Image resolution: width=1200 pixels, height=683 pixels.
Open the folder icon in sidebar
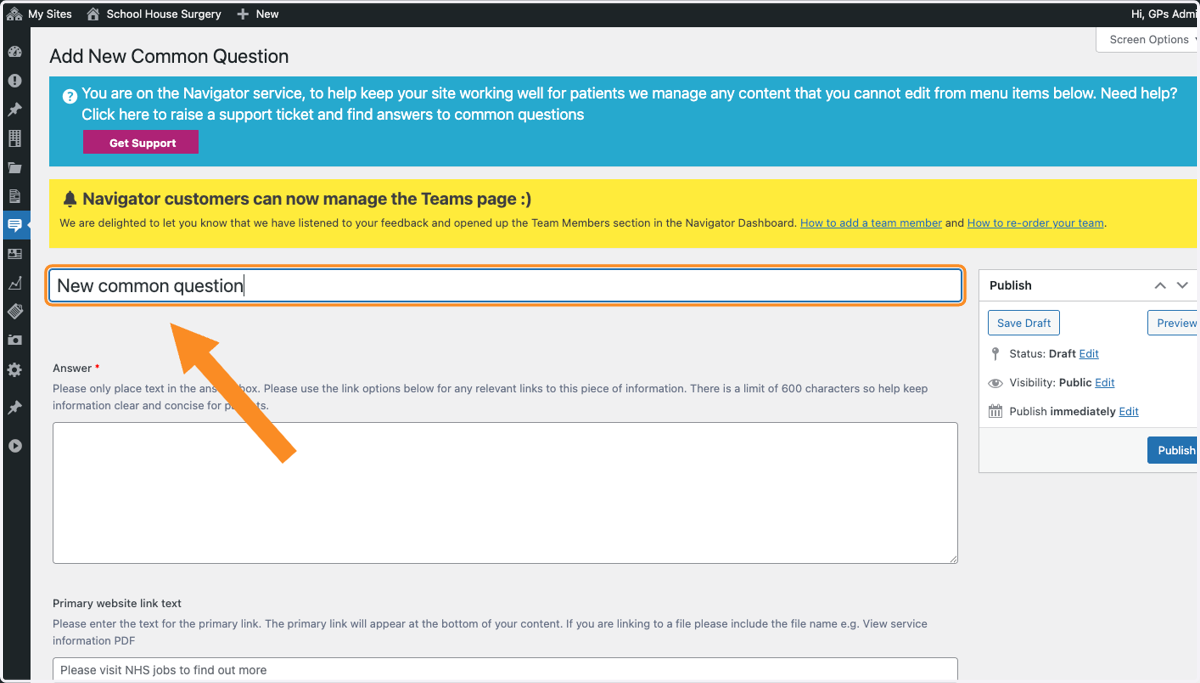click(15, 168)
